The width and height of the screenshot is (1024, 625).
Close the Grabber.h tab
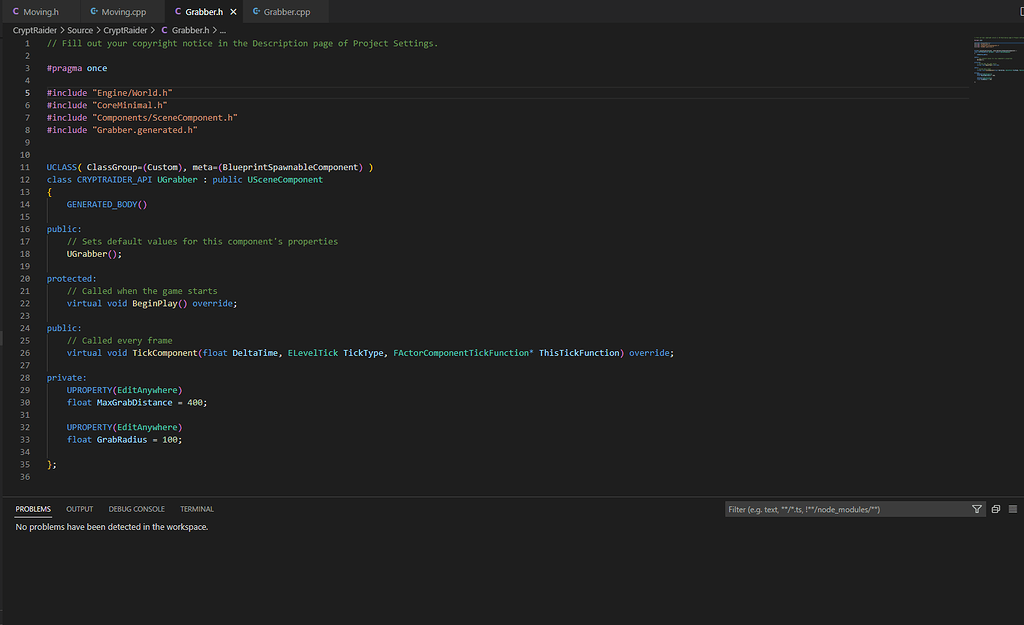pos(233,12)
